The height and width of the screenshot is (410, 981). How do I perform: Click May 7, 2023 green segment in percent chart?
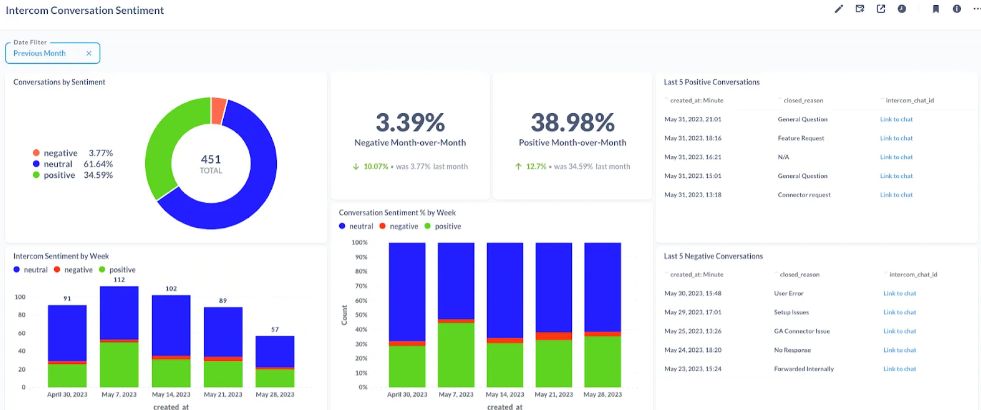coord(456,355)
